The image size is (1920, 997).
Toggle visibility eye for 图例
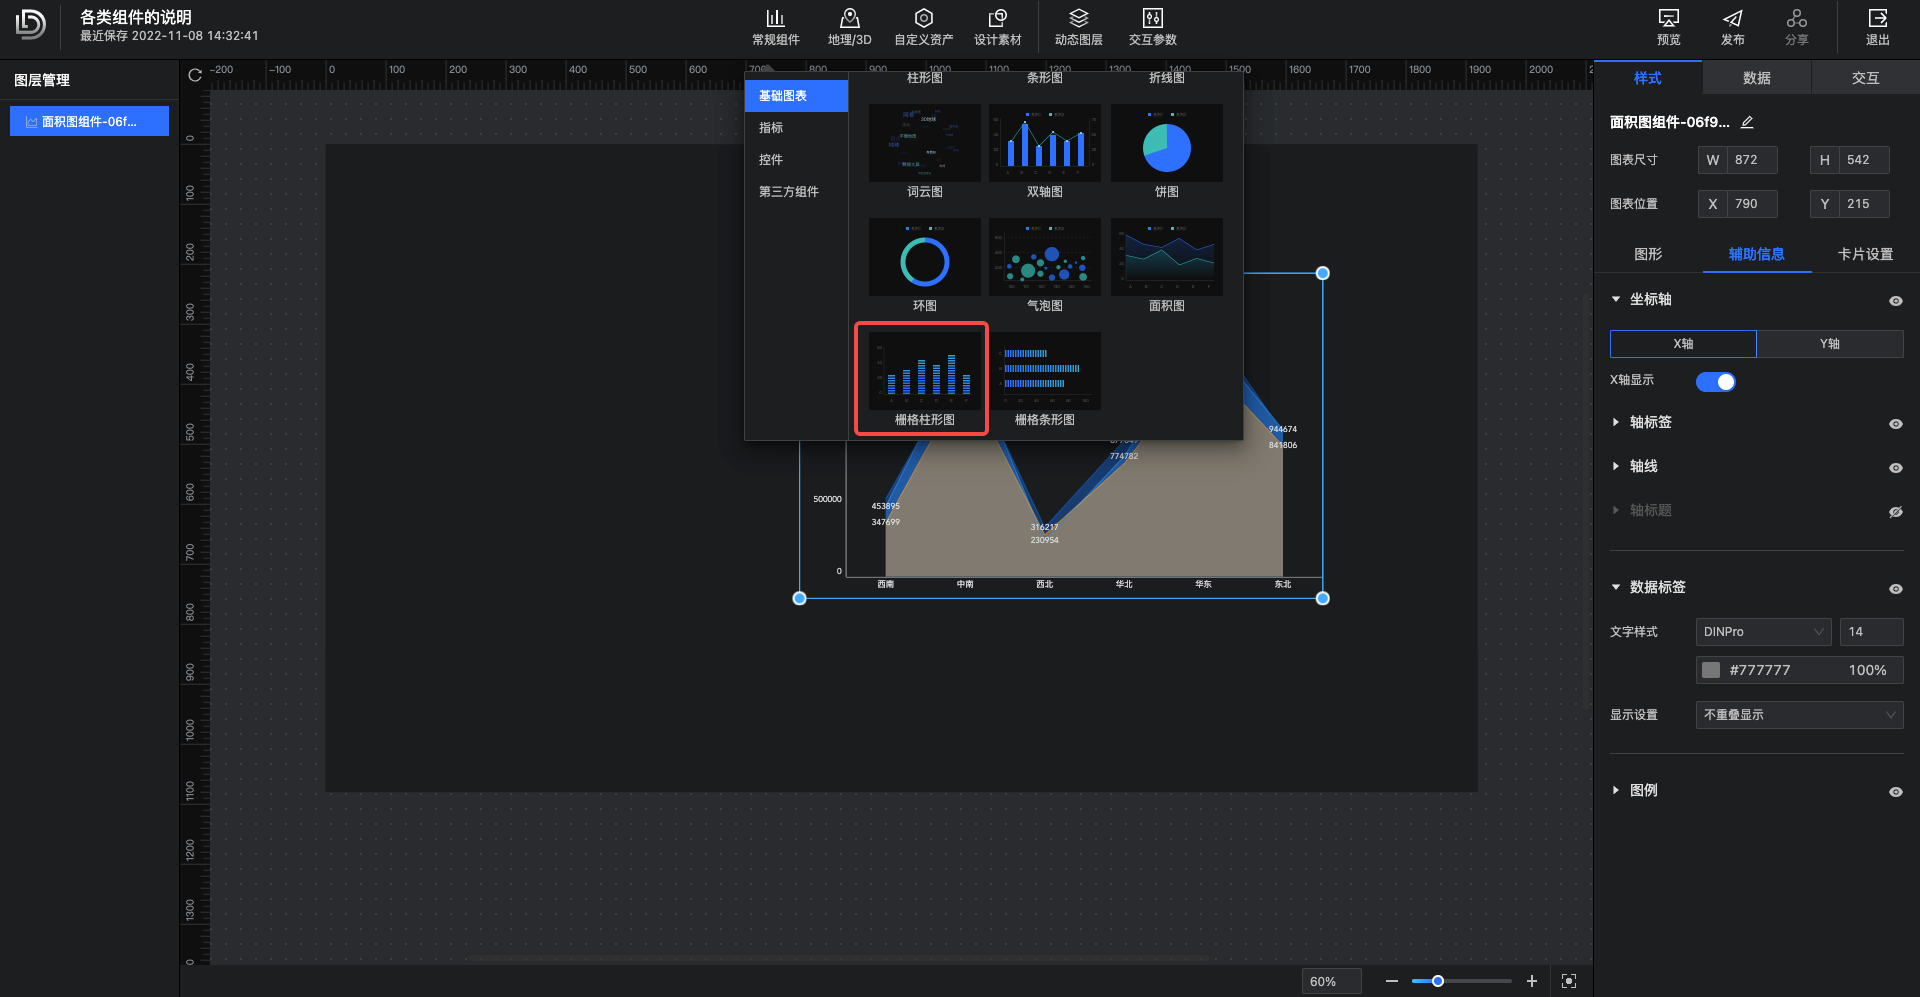click(1895, 791)
